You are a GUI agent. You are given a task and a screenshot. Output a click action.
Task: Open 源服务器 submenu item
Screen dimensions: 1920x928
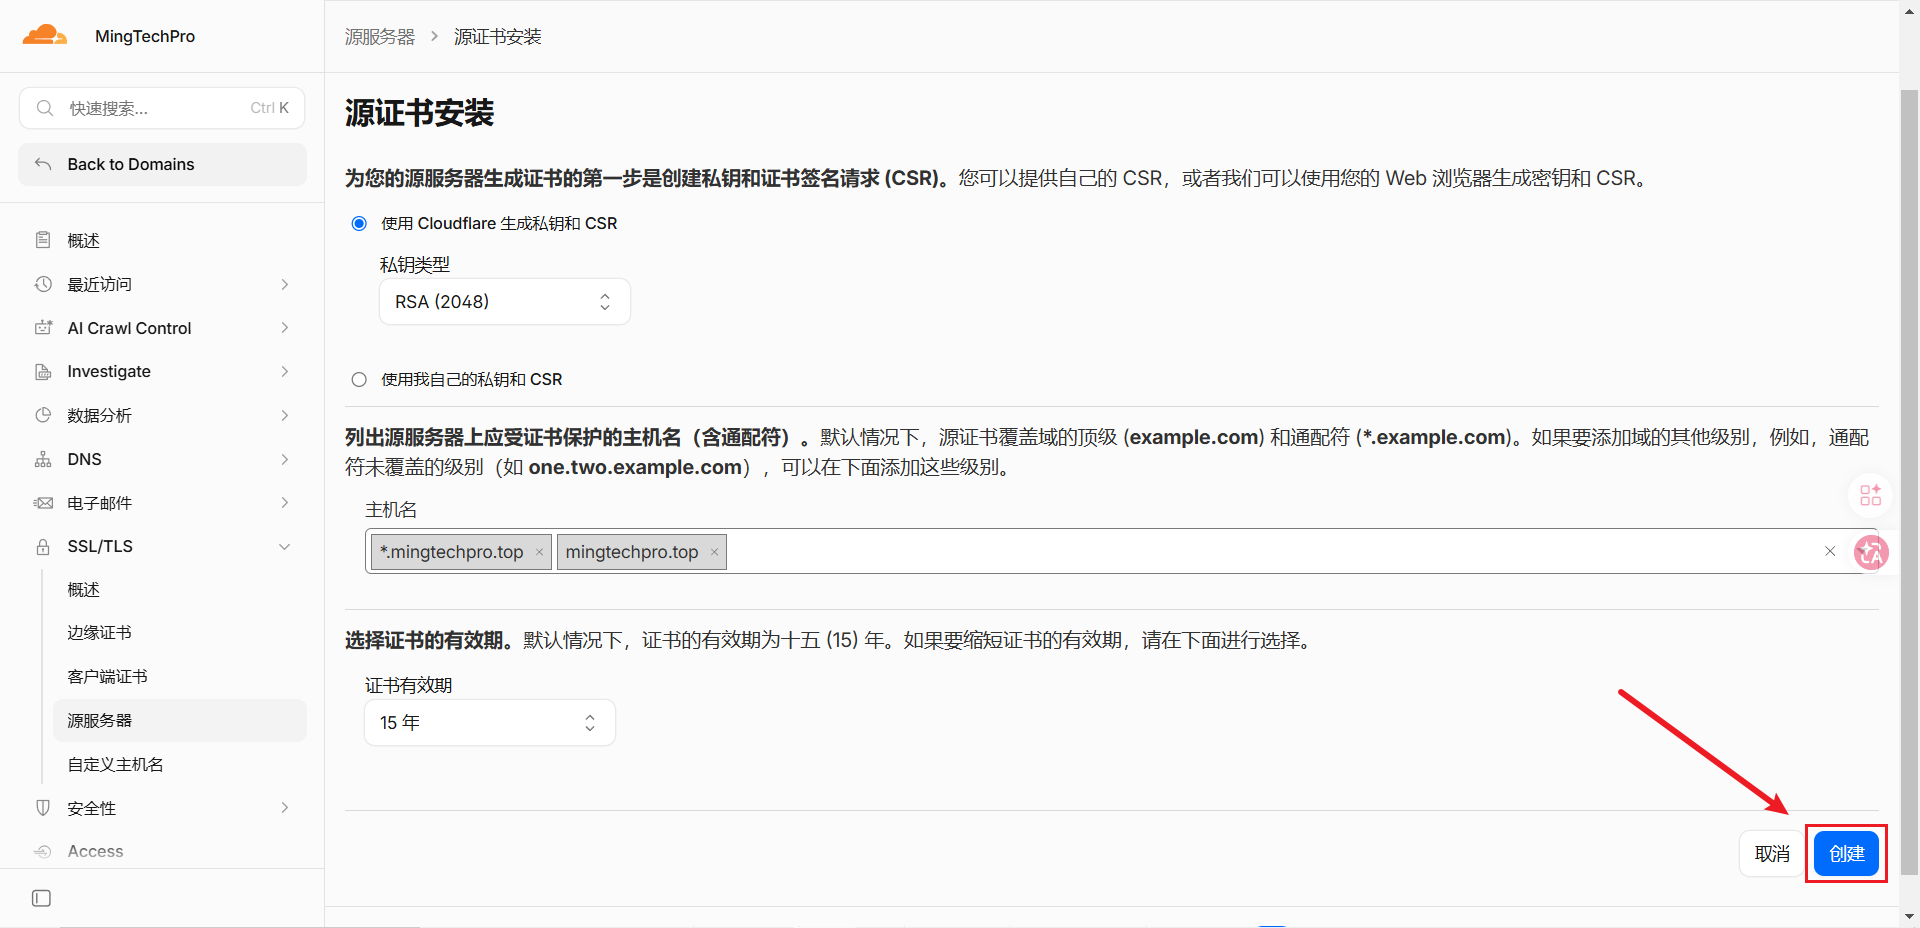(x=180, y=720)
